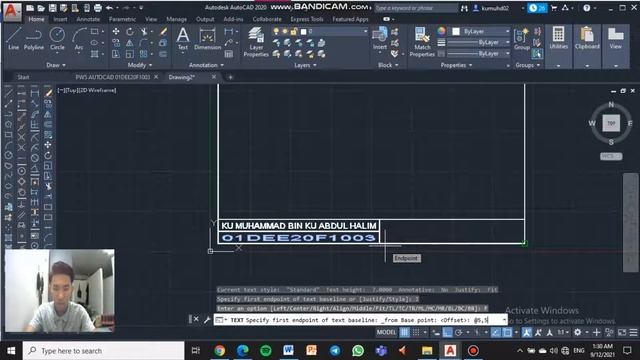The height and width of the screenshot is (360, 640).
Task: Select the Dimension tool
Action: coord(207,39)
